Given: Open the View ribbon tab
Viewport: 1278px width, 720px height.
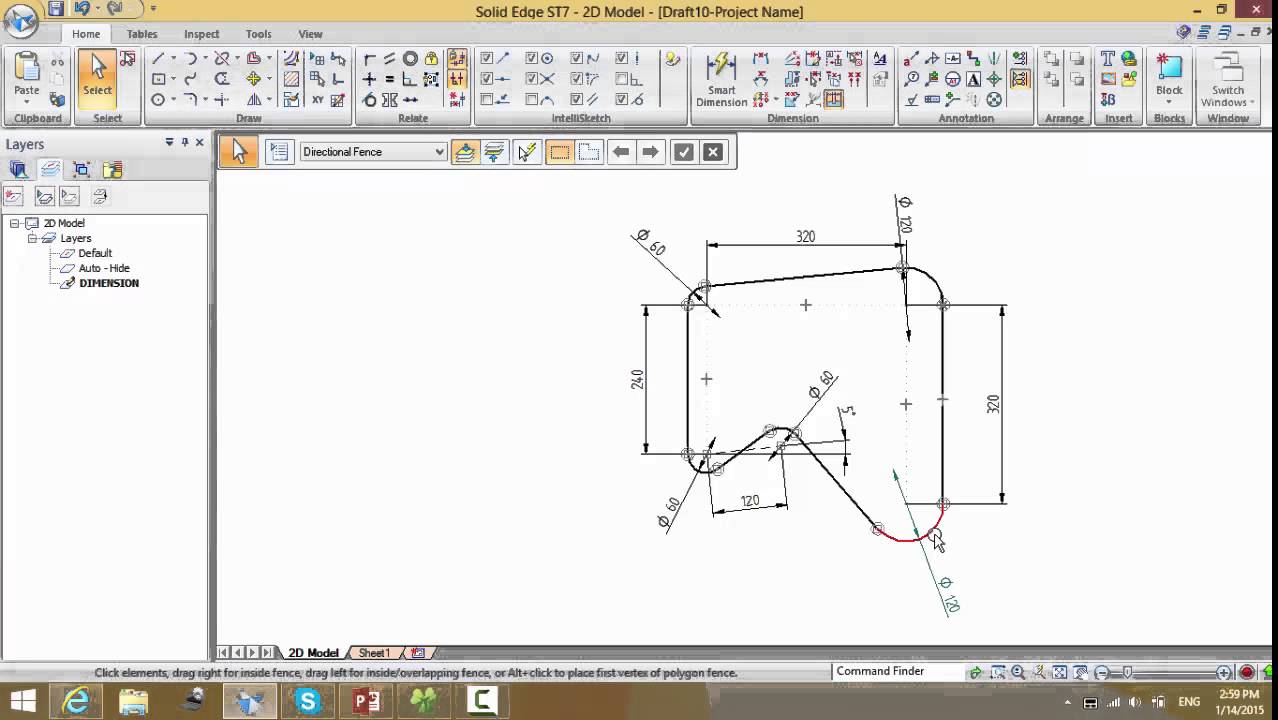Looking at the screenshot, I should pos(310,34).
